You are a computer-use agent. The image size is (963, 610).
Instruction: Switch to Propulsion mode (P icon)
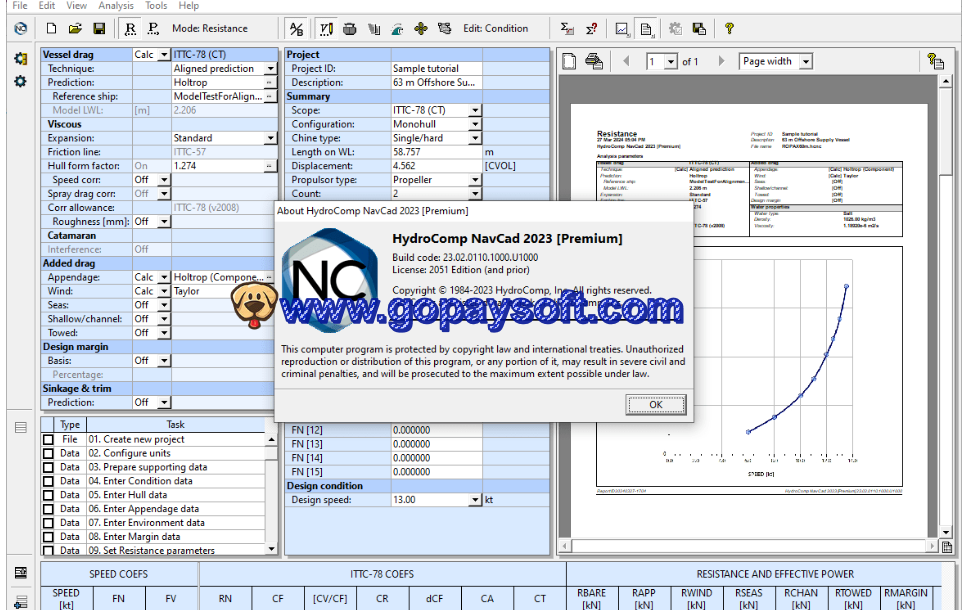153,28
